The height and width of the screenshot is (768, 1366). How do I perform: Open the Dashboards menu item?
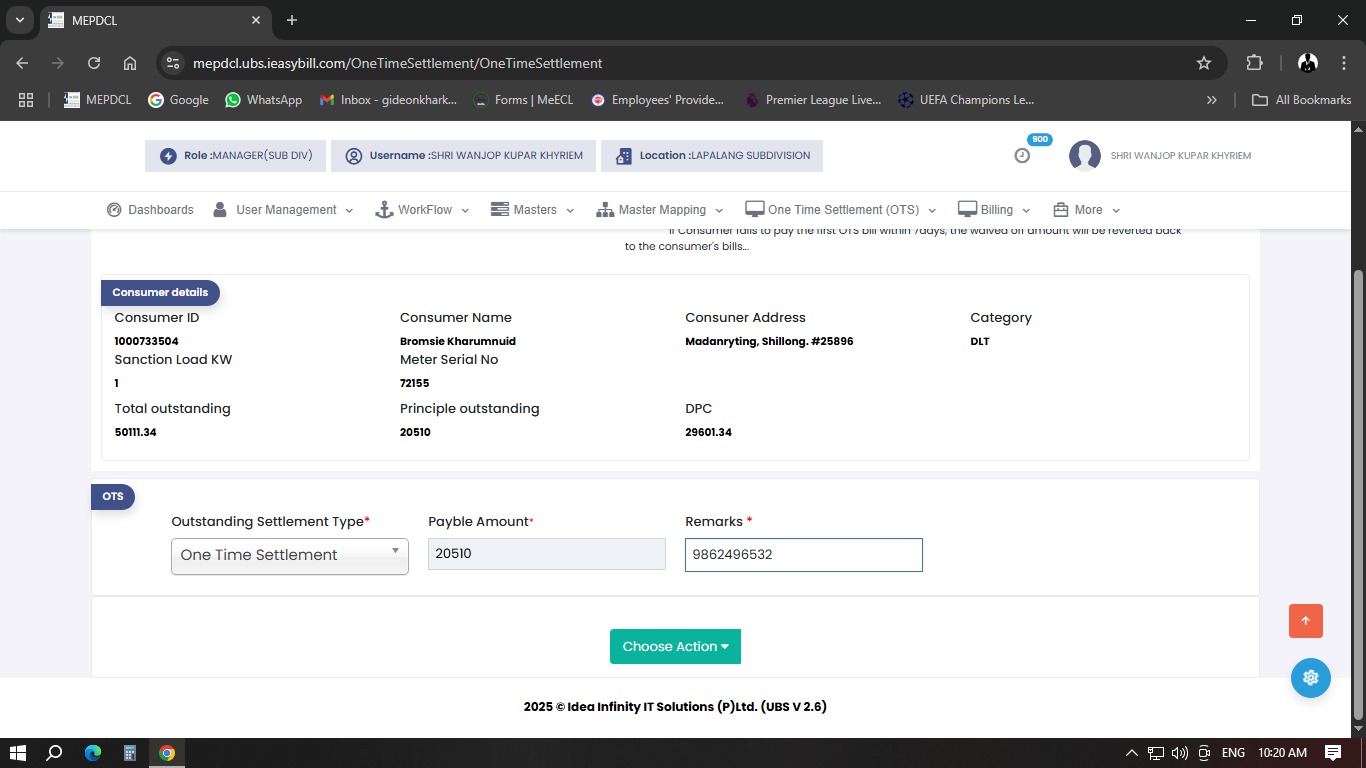click(150, 210)
